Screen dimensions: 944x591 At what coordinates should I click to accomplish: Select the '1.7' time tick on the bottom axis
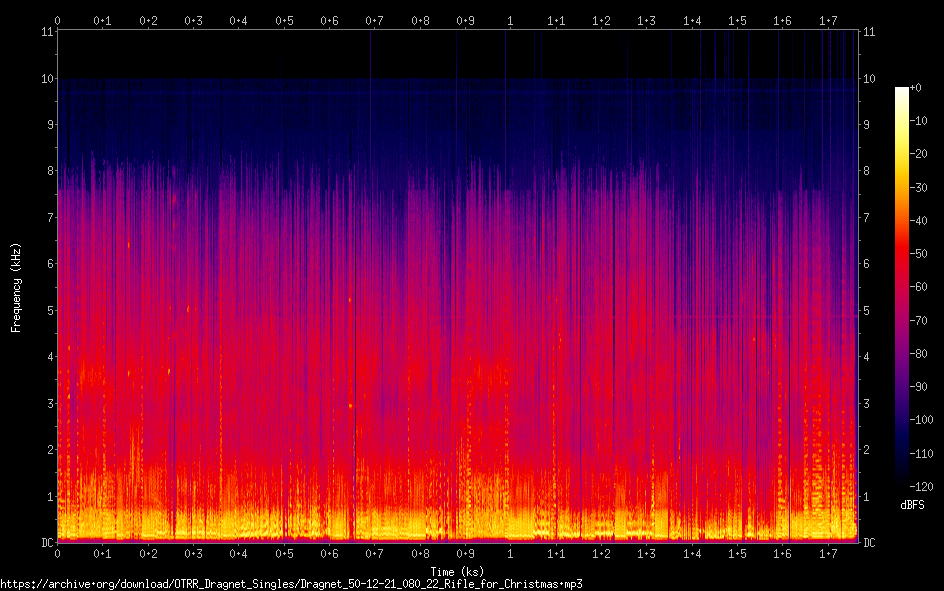pos(827,553)
